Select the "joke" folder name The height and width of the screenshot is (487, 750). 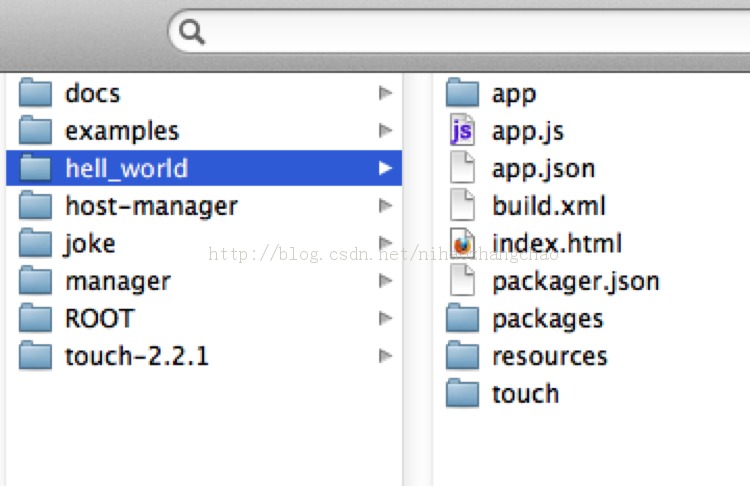[x=89, y=244]
